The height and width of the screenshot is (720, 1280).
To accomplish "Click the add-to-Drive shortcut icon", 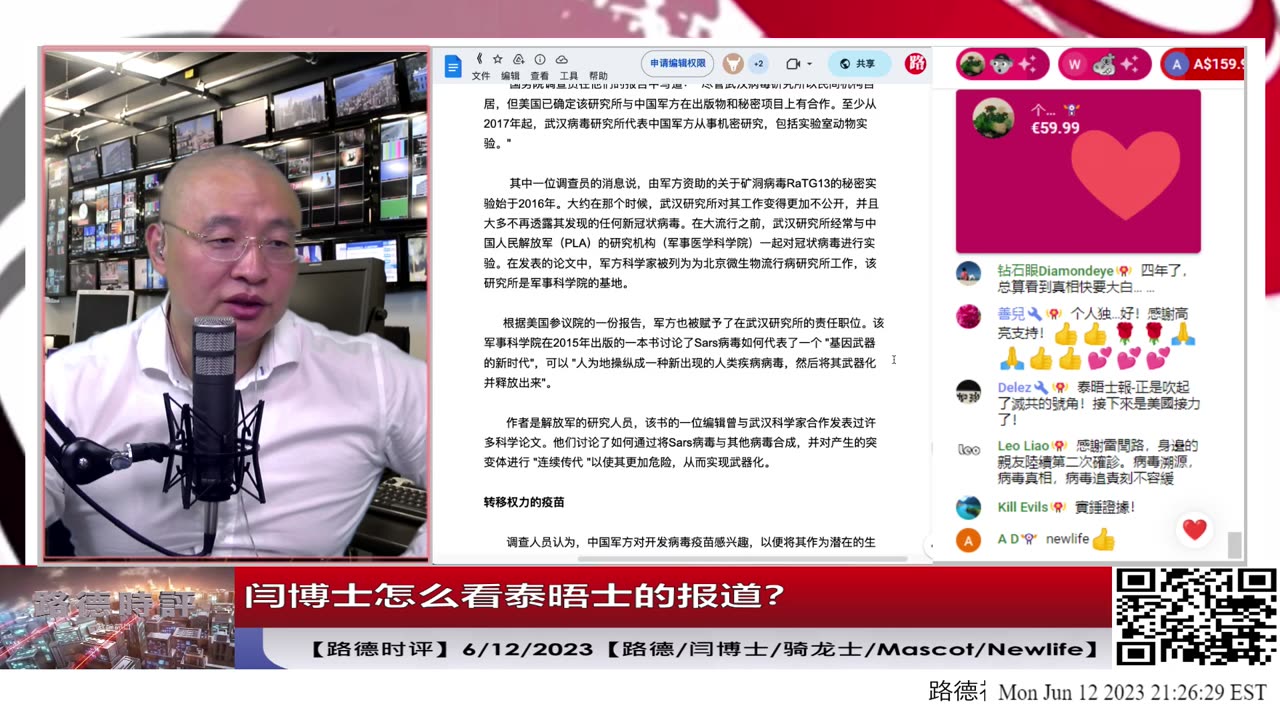I will 518,59.
